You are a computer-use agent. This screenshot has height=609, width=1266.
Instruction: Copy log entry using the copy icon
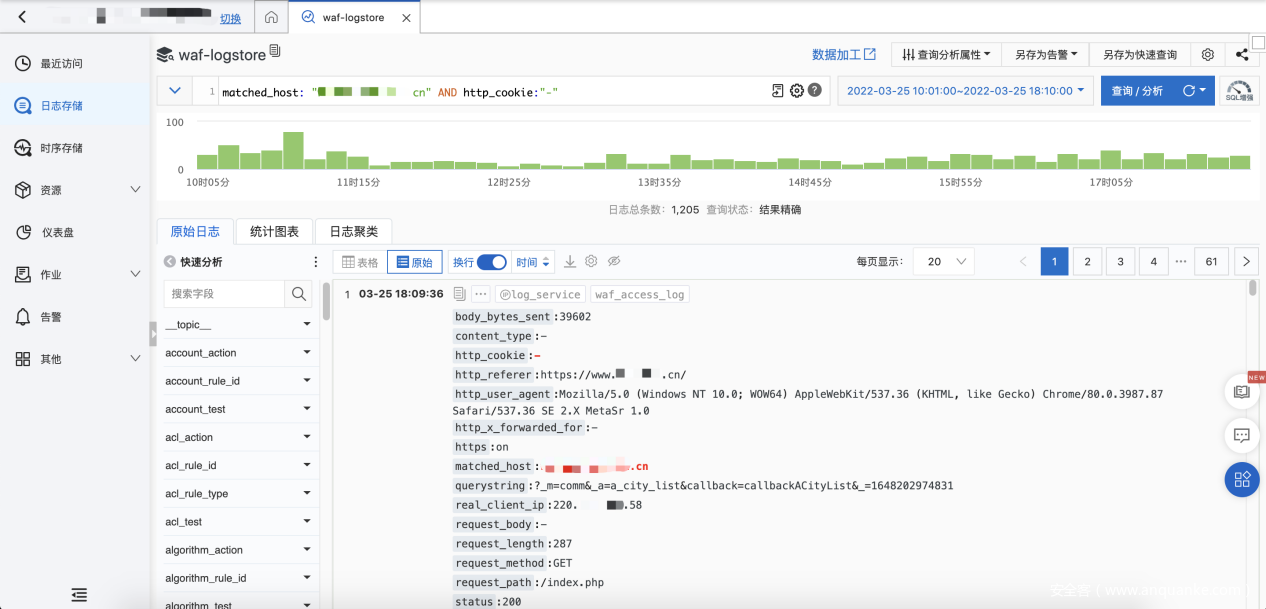(460, 294)
